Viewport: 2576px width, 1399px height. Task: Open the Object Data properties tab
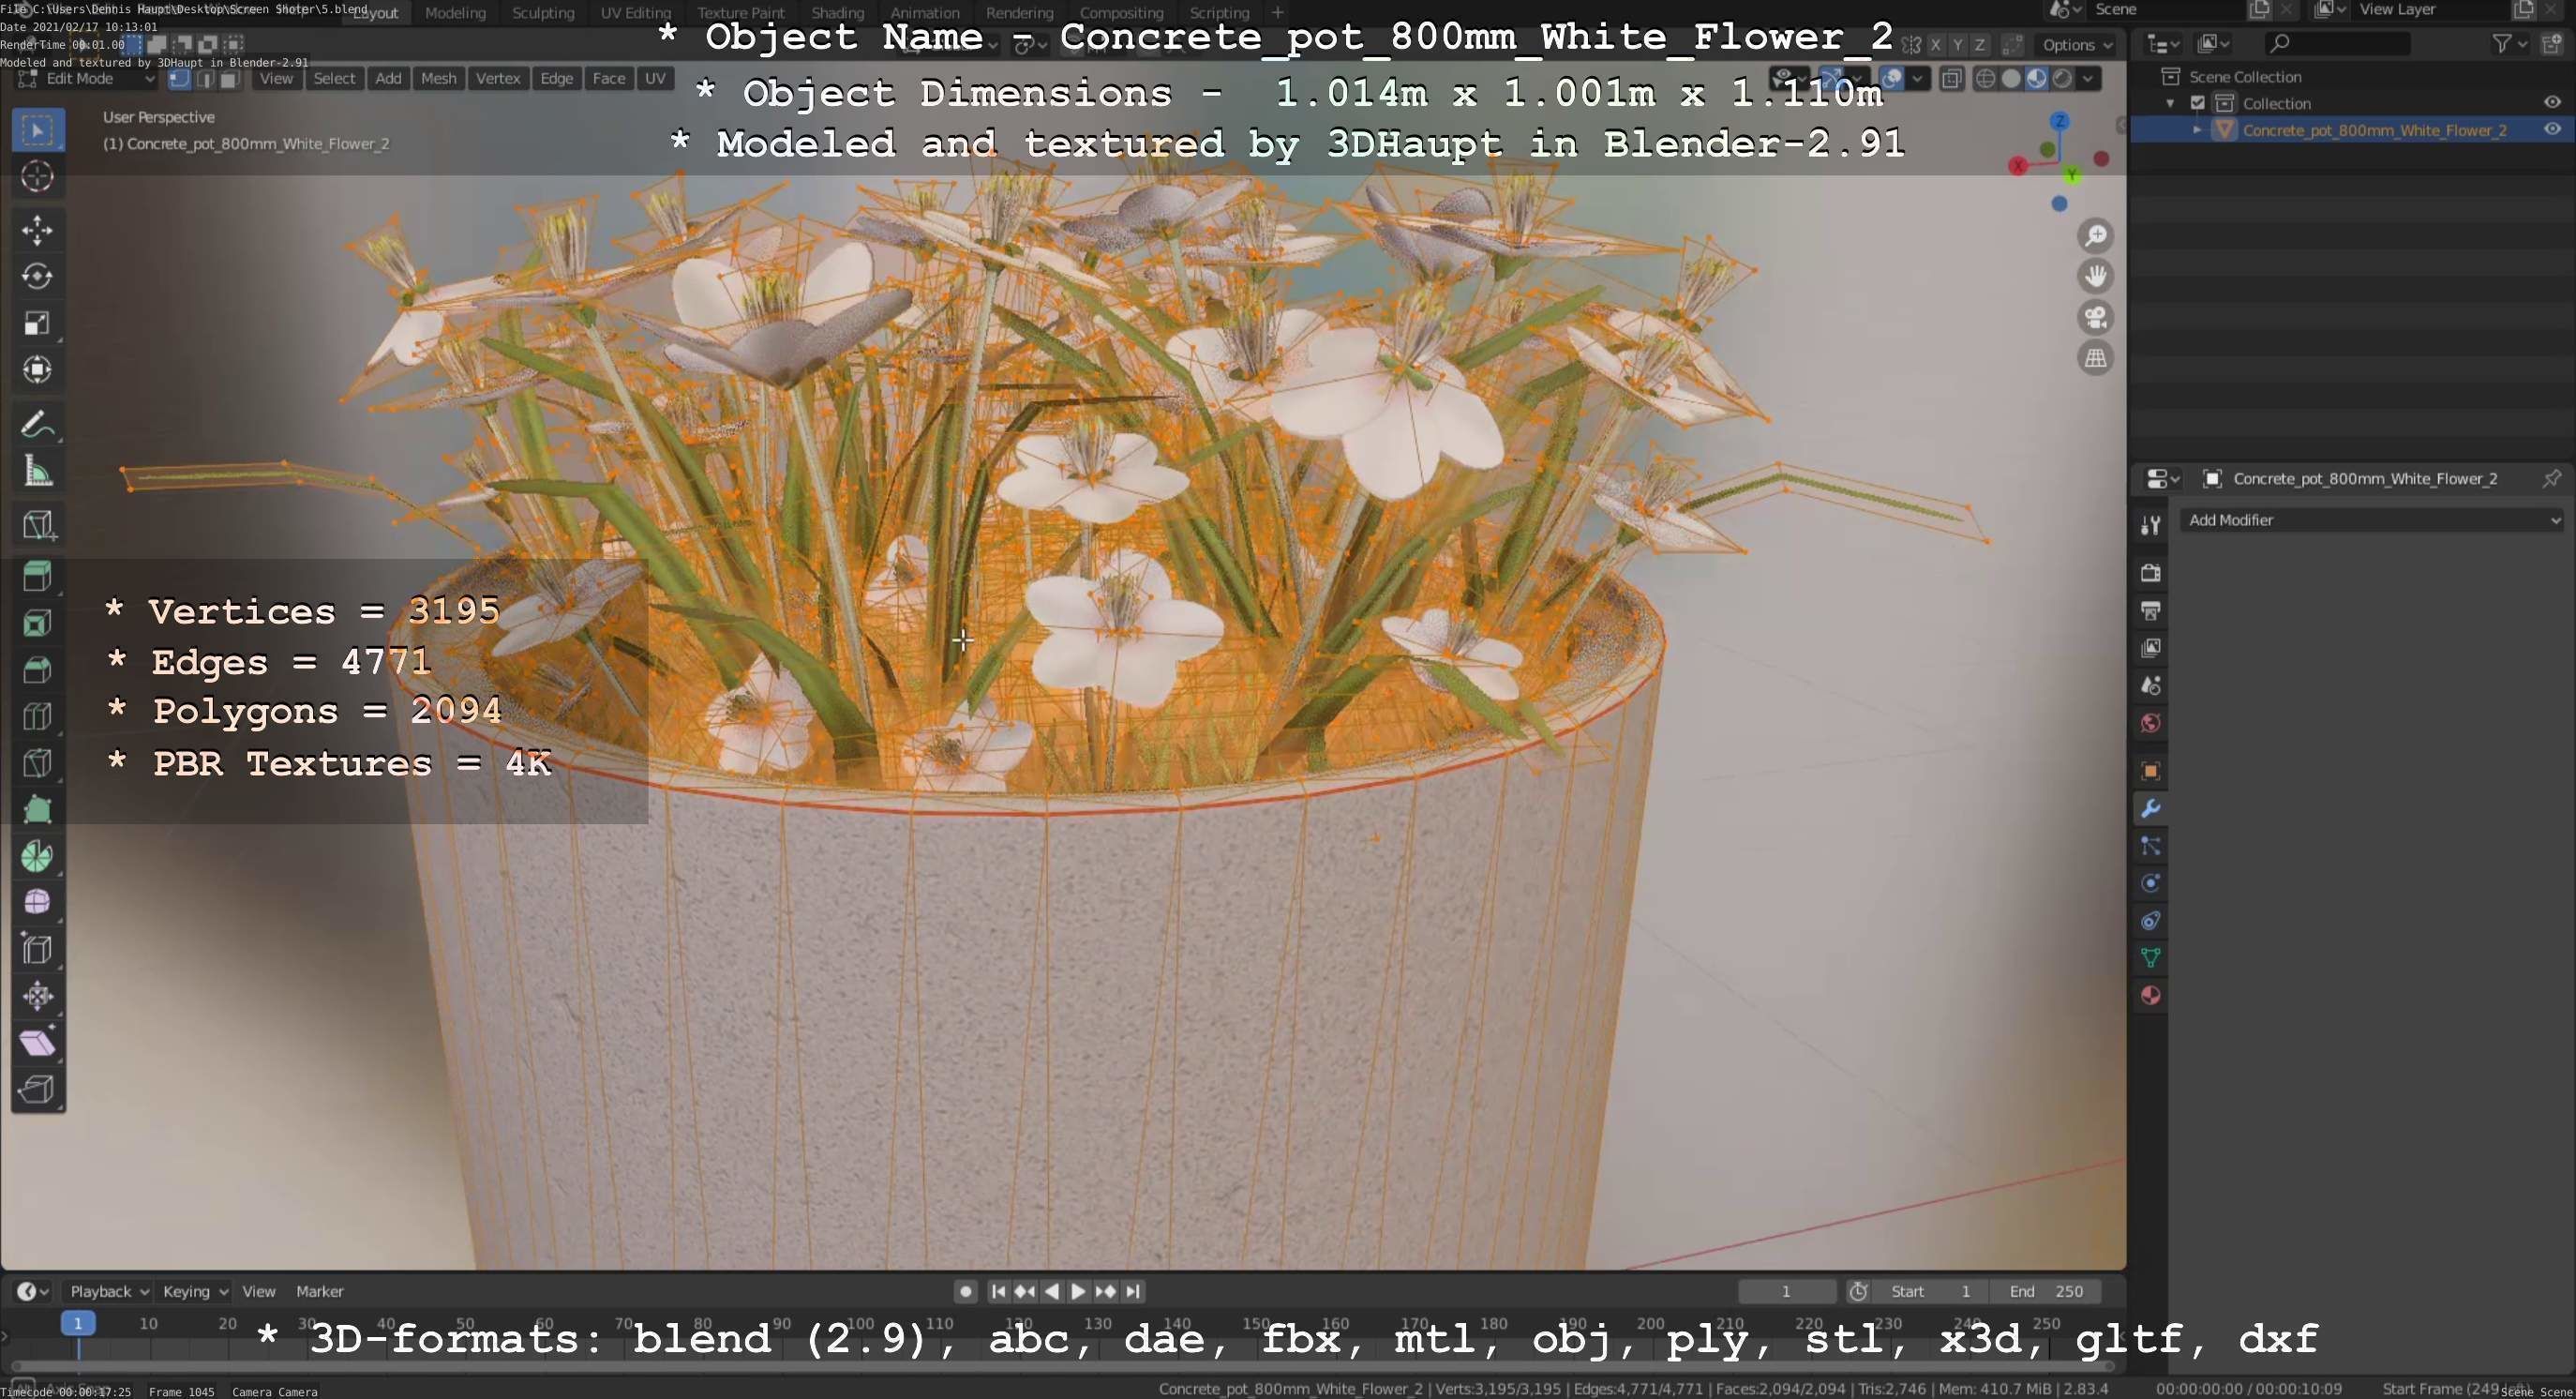[x=2150, y=958]
